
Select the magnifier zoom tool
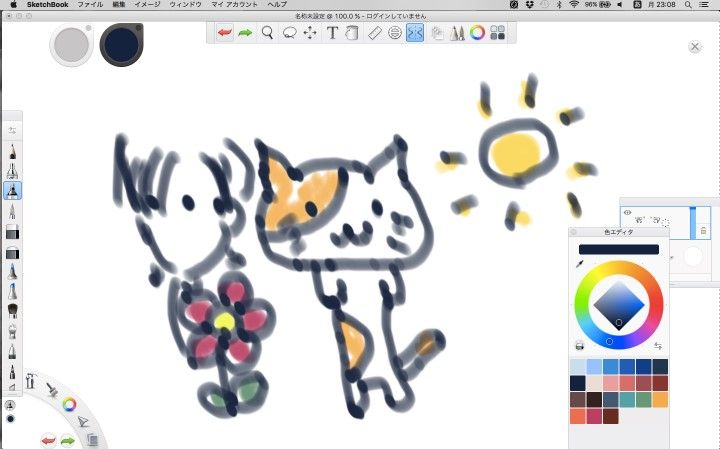point(267,33)
